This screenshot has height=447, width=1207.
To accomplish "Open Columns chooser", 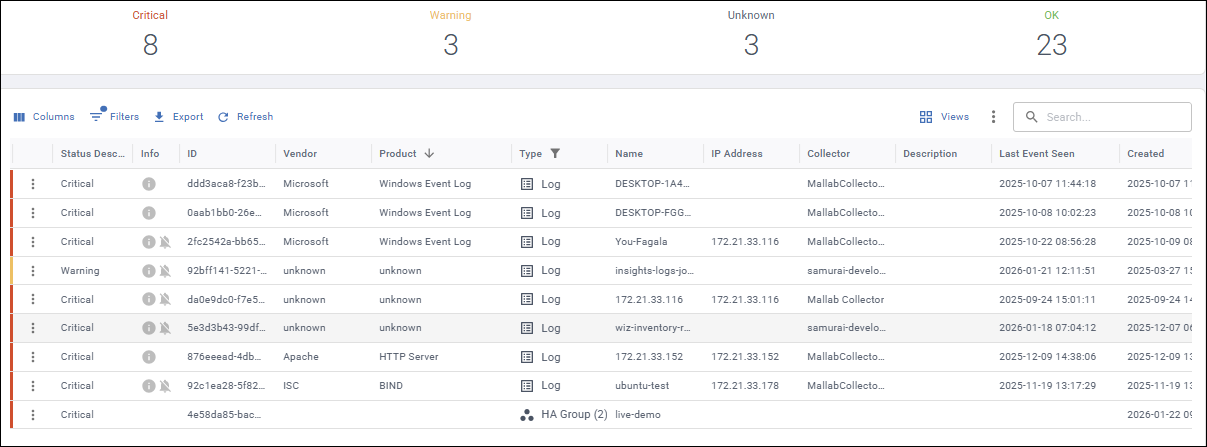I will 43,117.
